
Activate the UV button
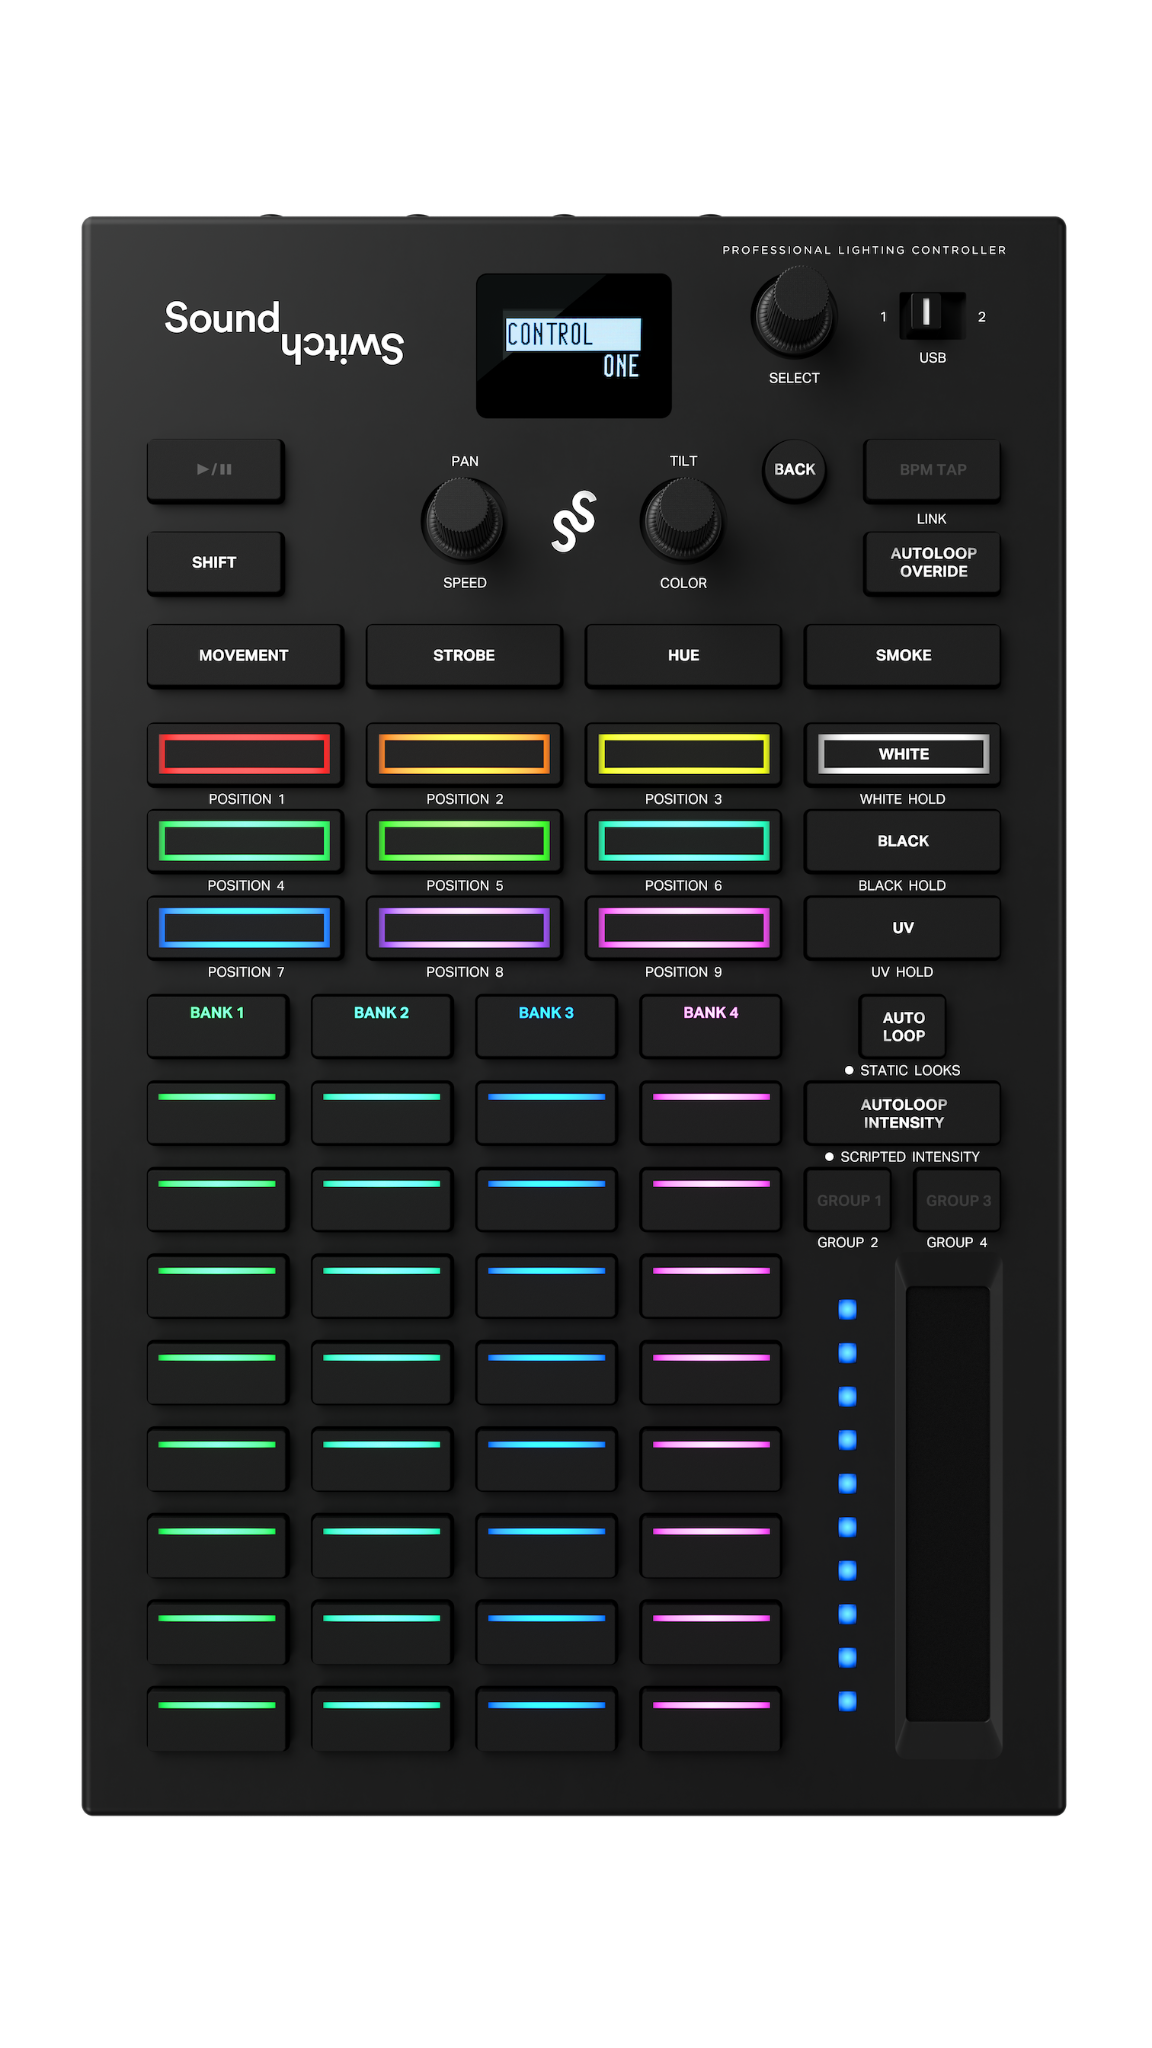903,928
